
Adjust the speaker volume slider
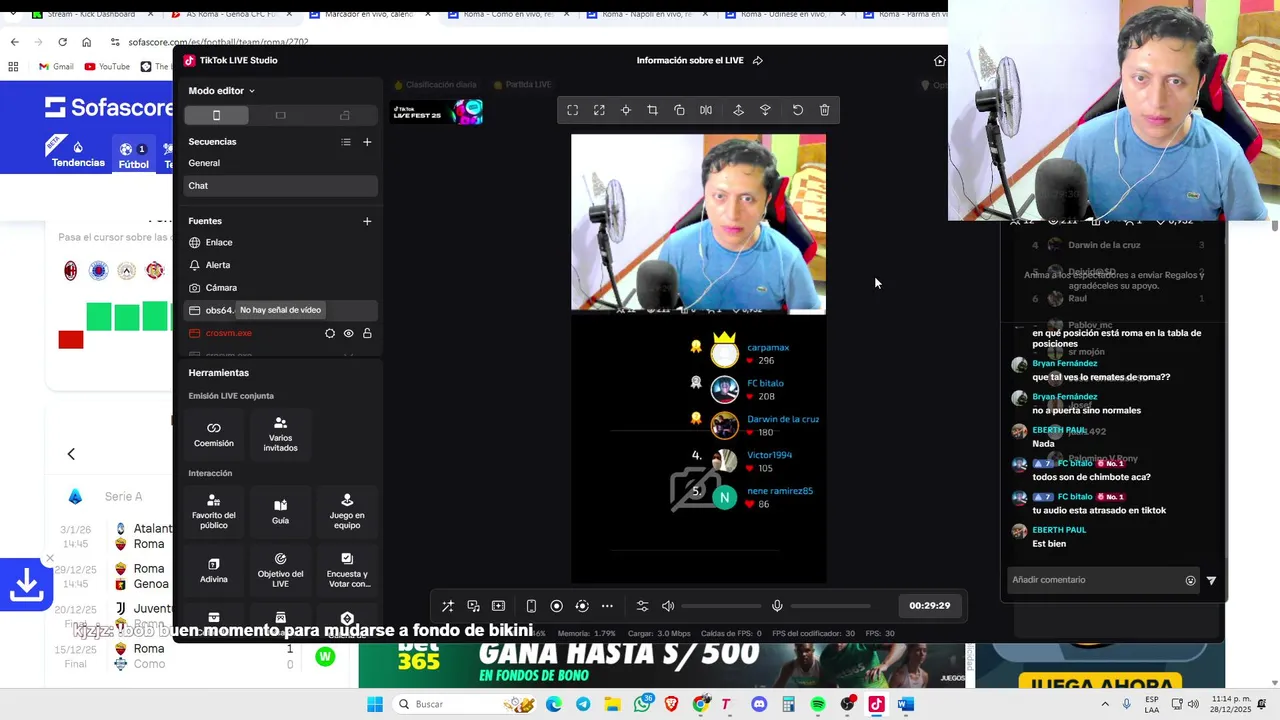pos(722,606)
